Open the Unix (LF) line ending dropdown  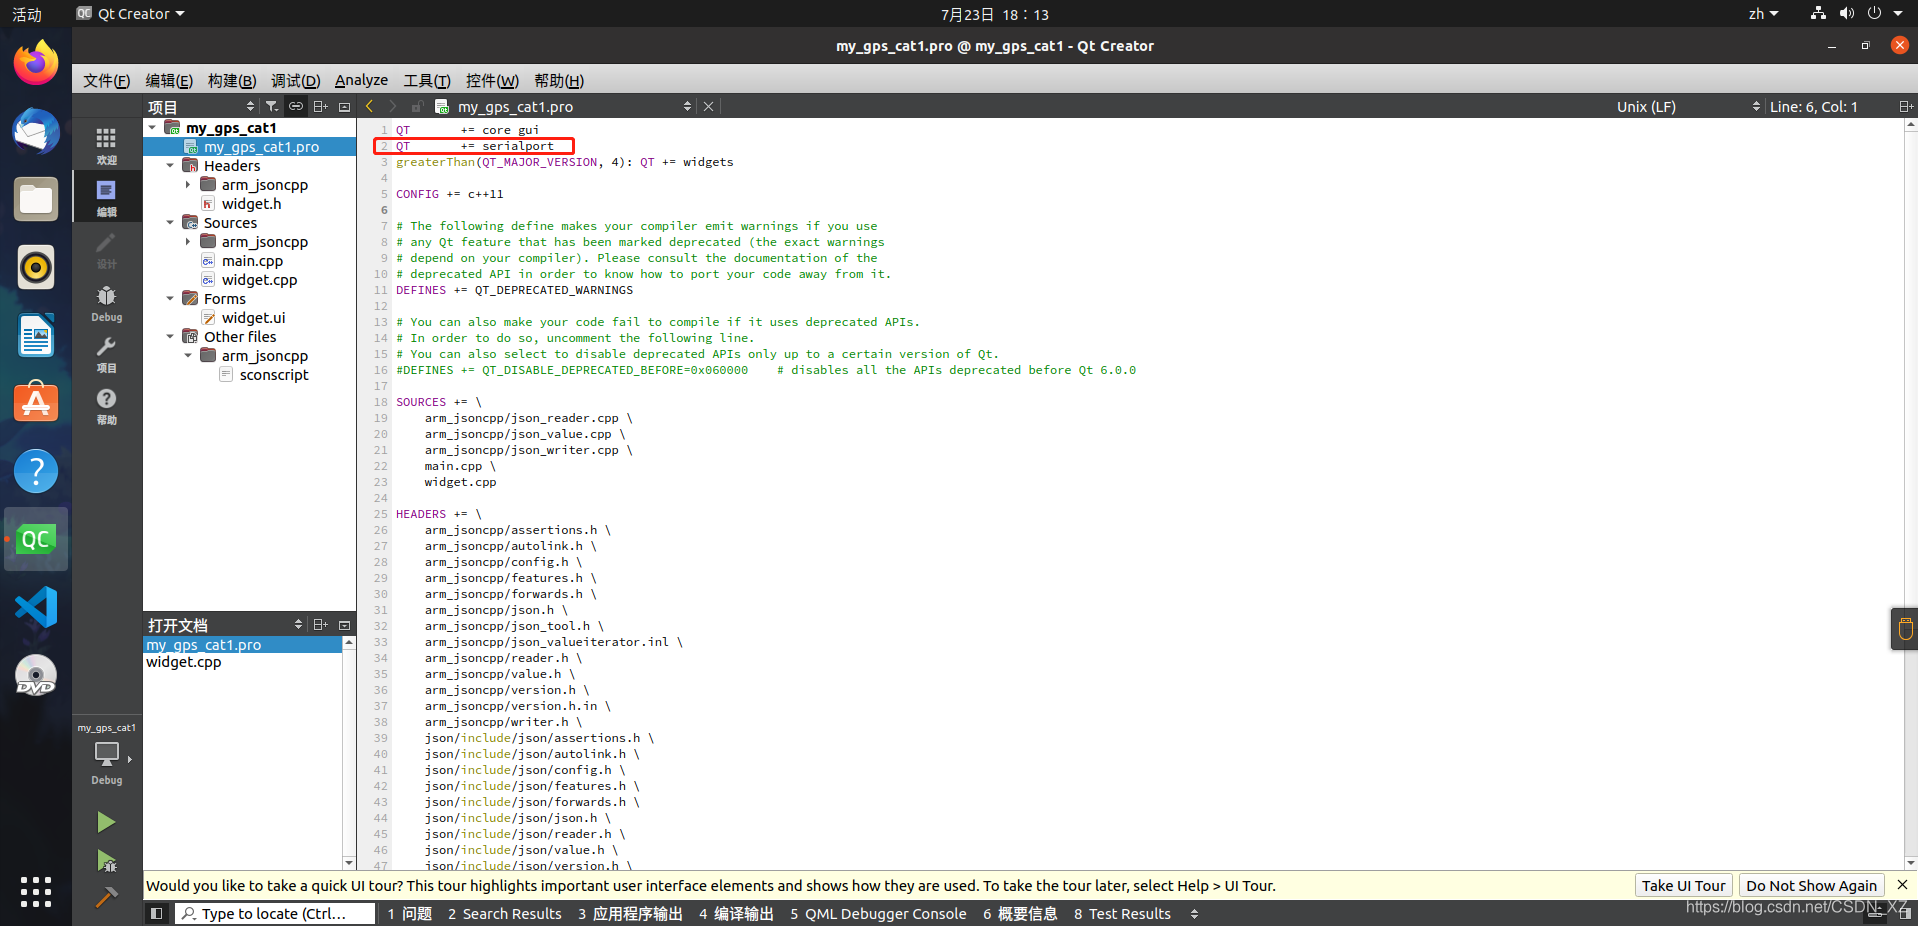(x=1688, y=106)
